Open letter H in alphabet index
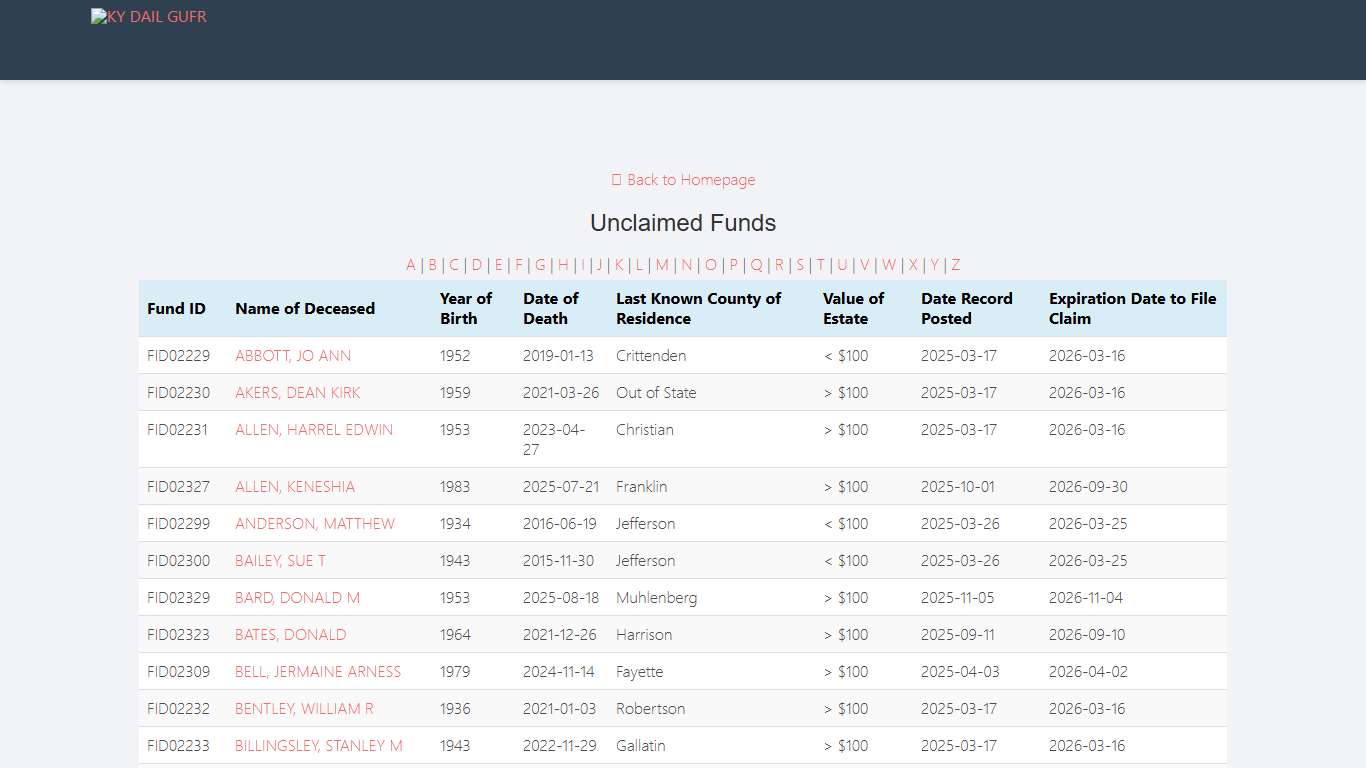 click(563, 265)
